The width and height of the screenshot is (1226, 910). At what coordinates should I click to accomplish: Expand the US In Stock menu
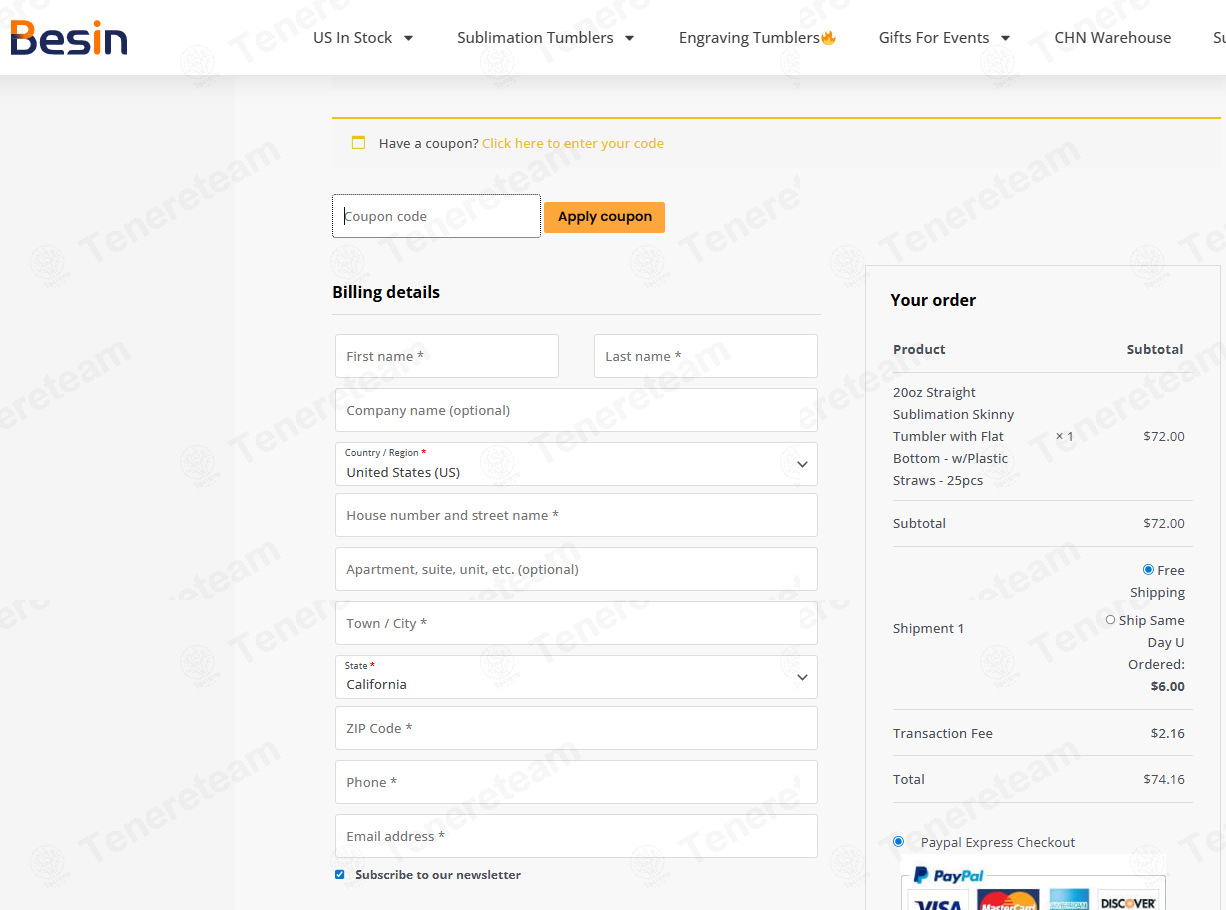point(363,38)
